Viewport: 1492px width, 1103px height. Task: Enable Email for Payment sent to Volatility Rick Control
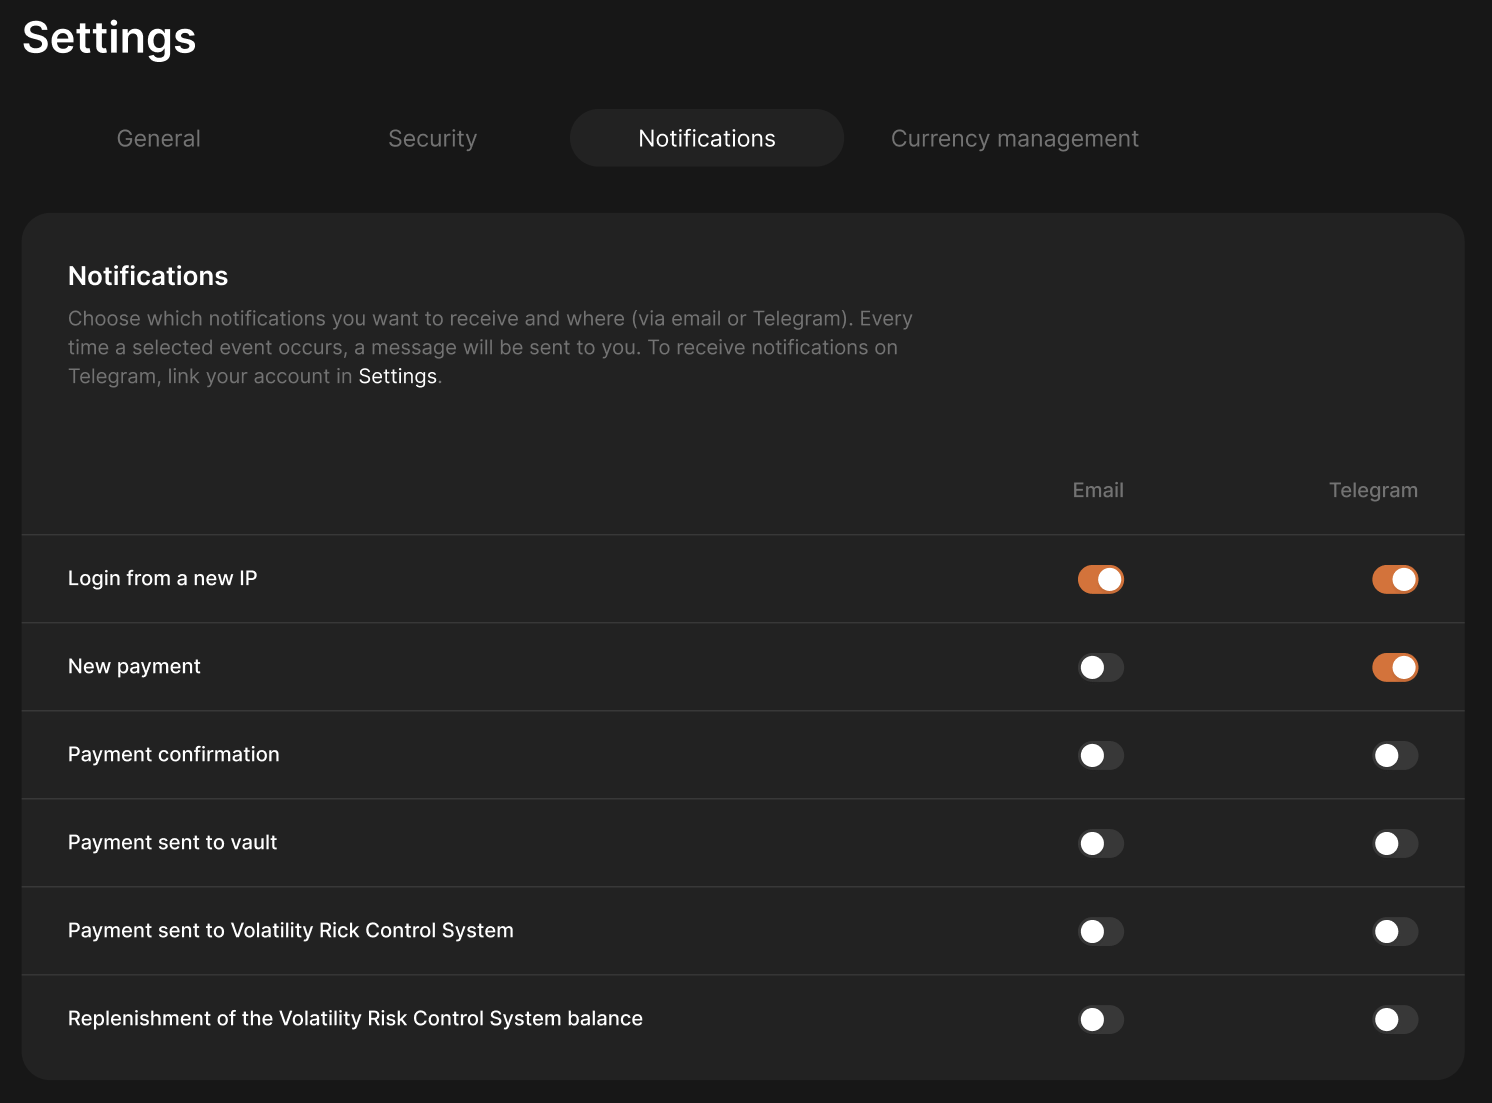pyautogui.click(x=1100, y=932)
